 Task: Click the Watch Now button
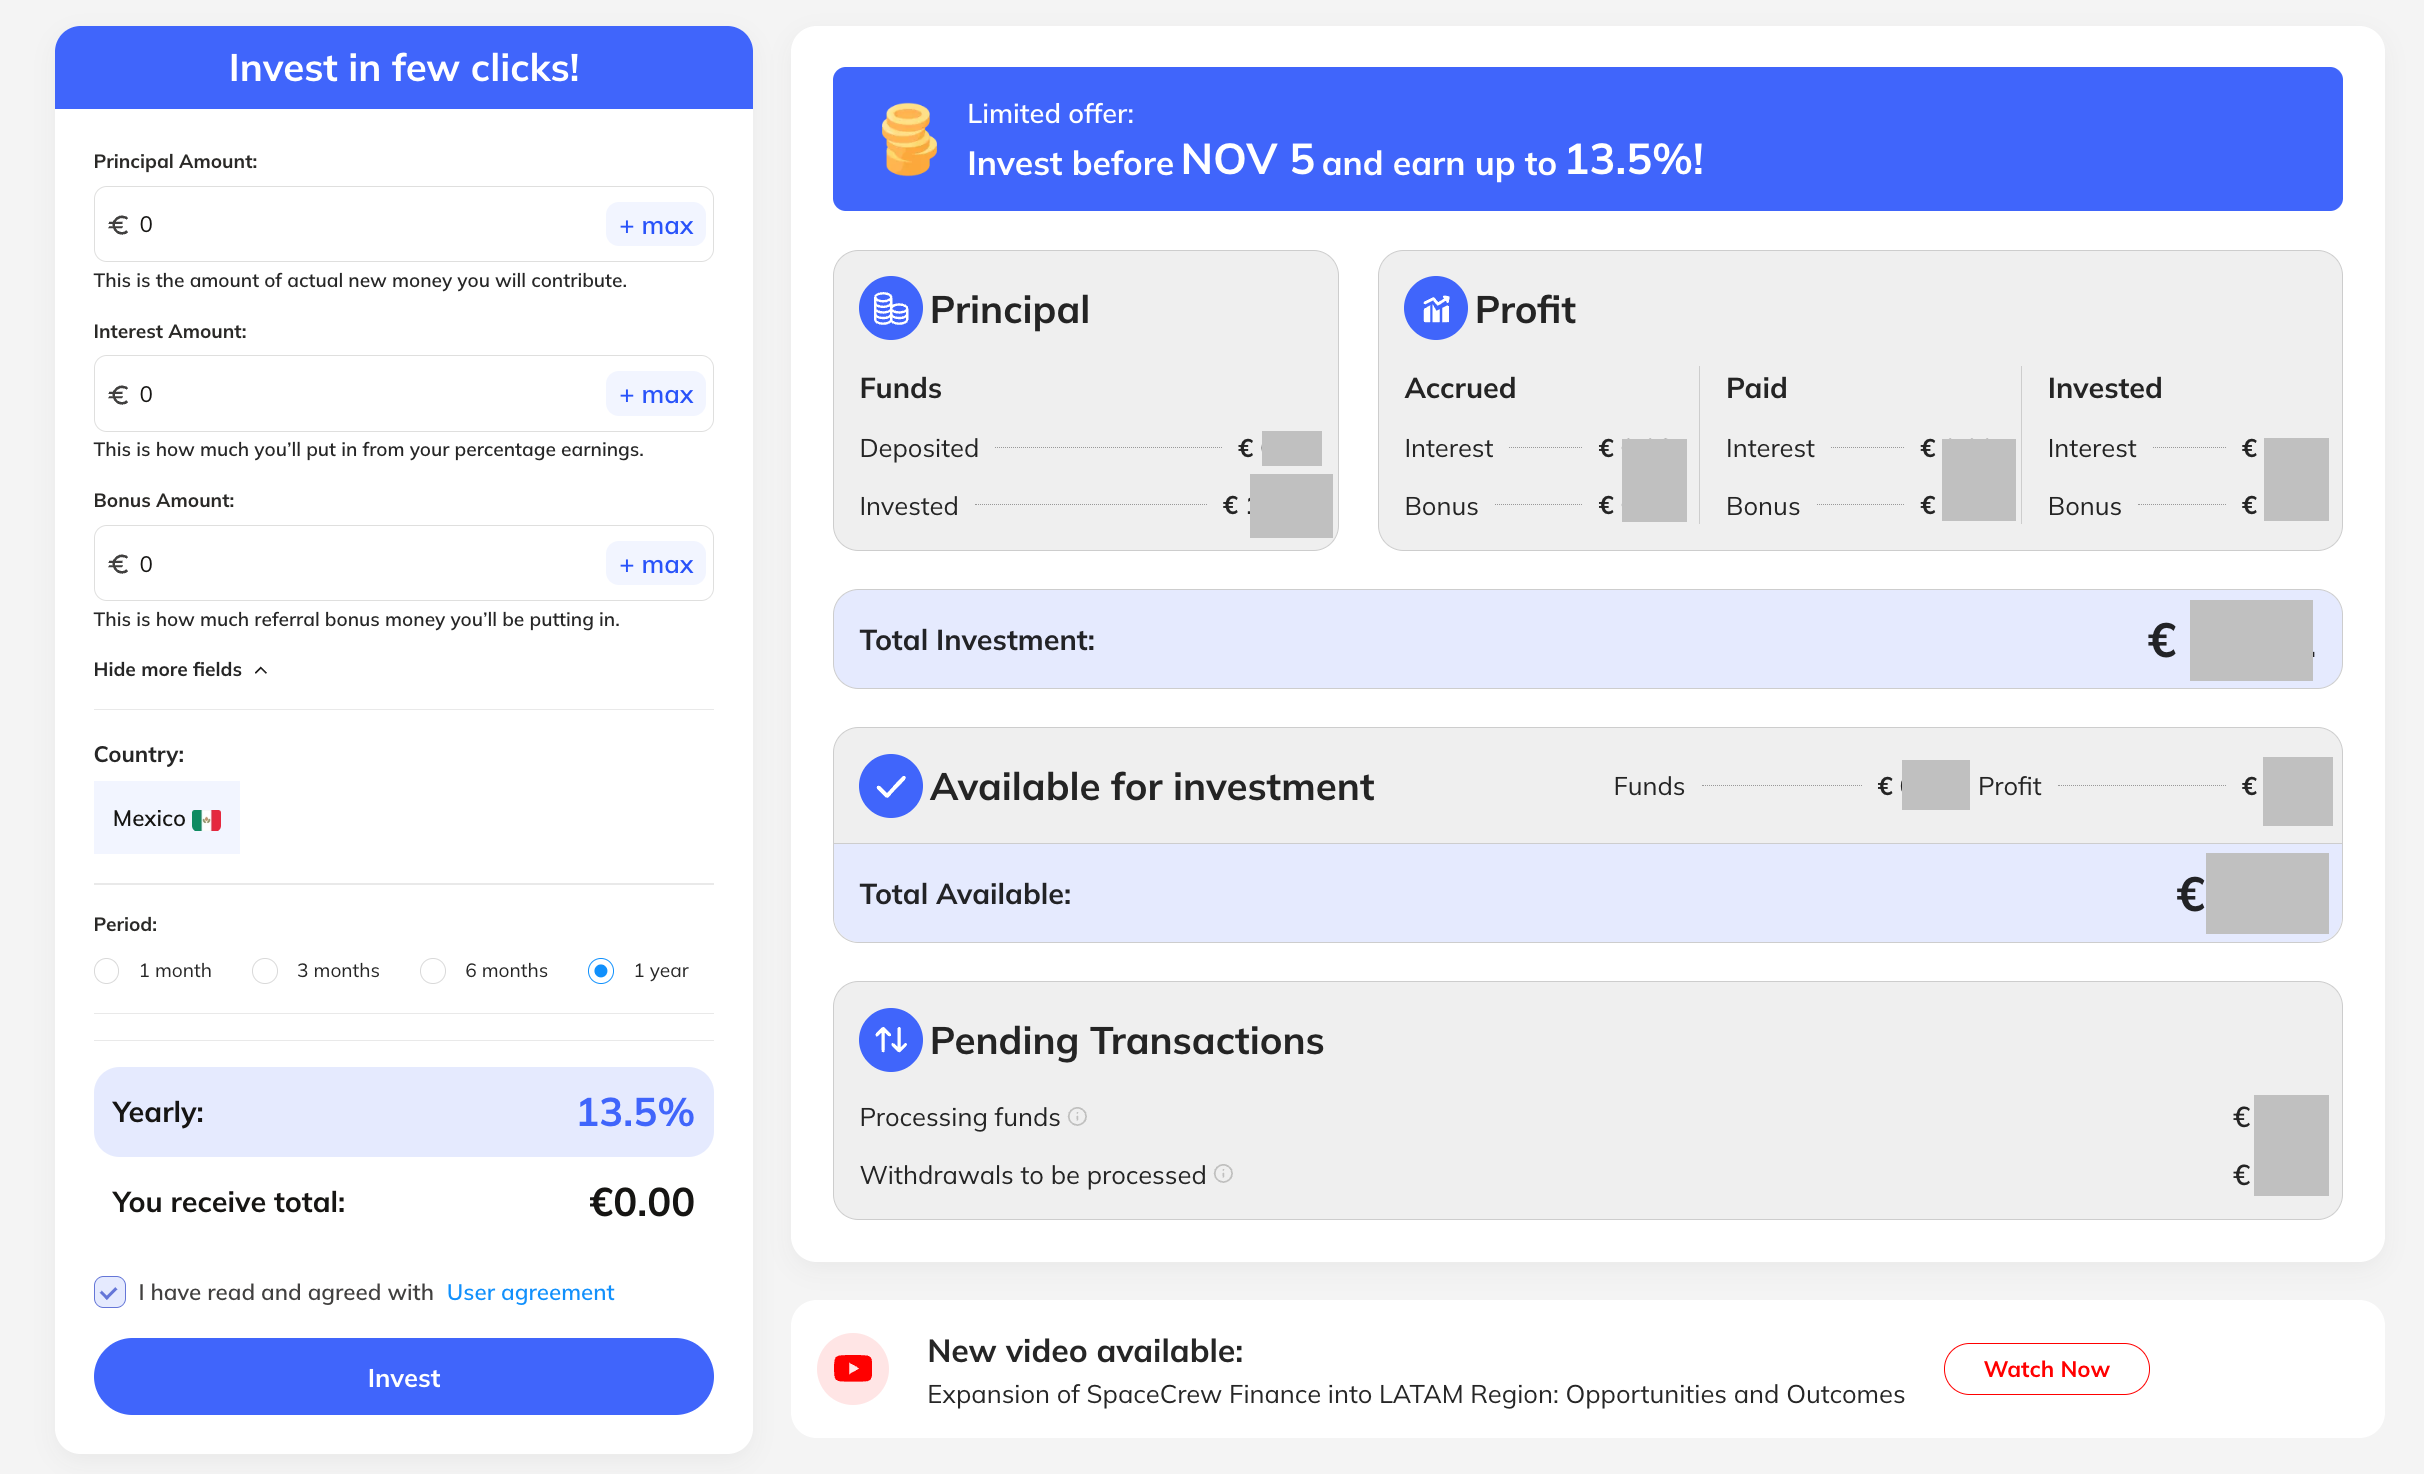2046,1368
